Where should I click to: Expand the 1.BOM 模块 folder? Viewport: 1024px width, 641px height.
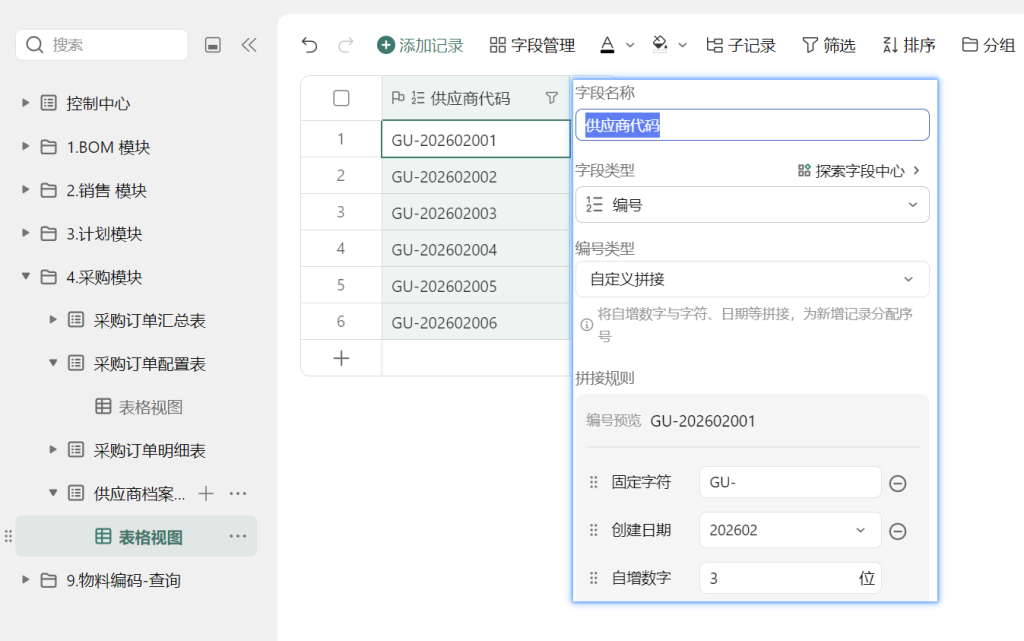click(25, 146)
